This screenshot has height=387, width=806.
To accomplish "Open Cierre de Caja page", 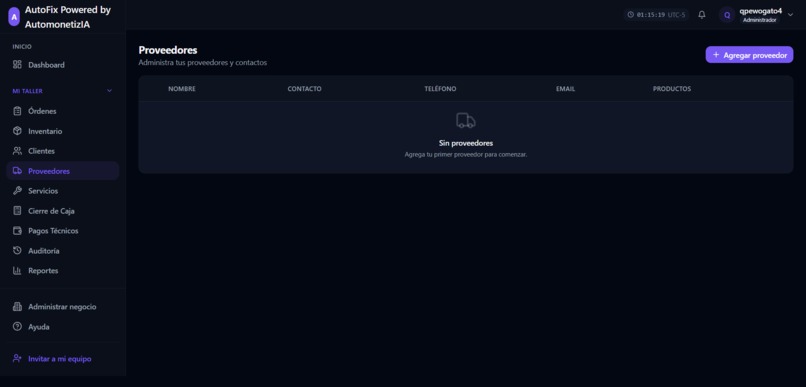I will click(63, 211).
